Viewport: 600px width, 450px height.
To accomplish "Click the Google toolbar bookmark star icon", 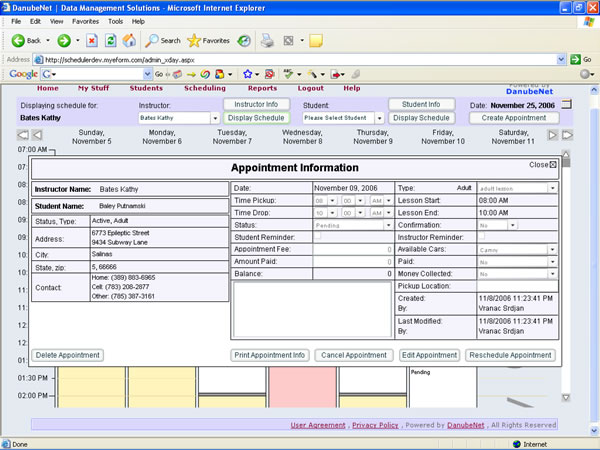I will point(248,74).
